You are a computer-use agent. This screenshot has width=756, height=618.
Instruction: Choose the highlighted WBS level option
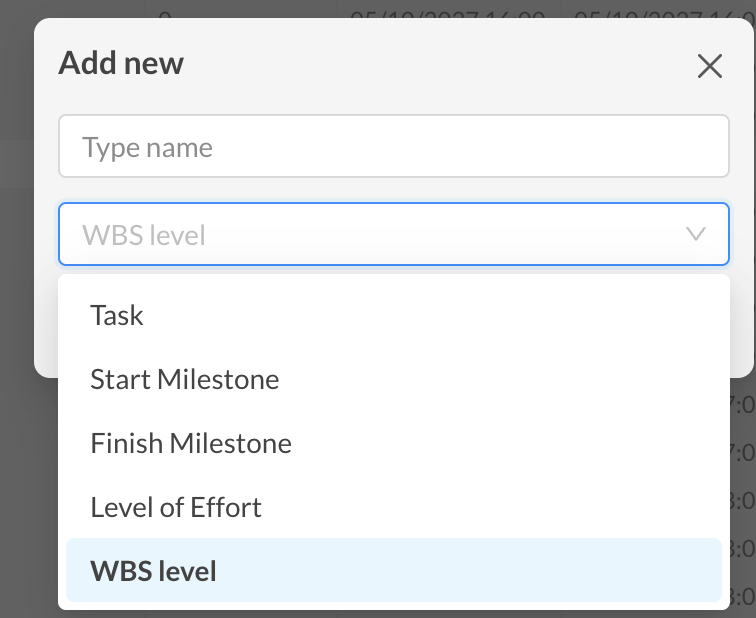393,570
